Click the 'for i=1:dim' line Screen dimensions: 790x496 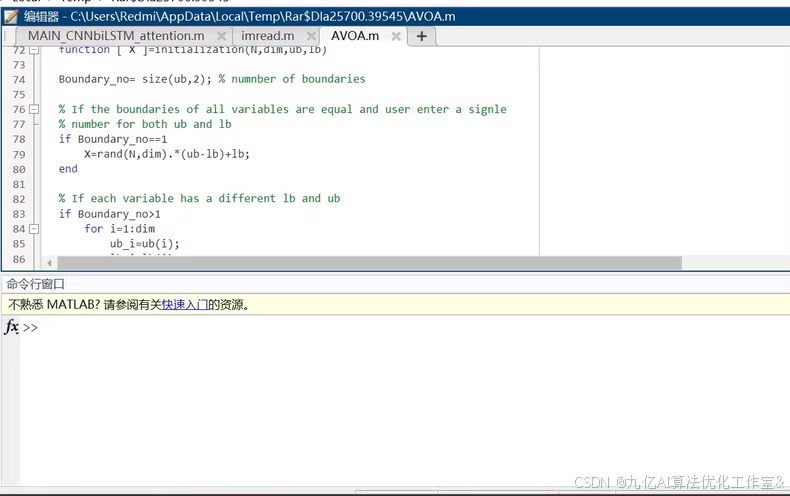click(x=119, y=229)
